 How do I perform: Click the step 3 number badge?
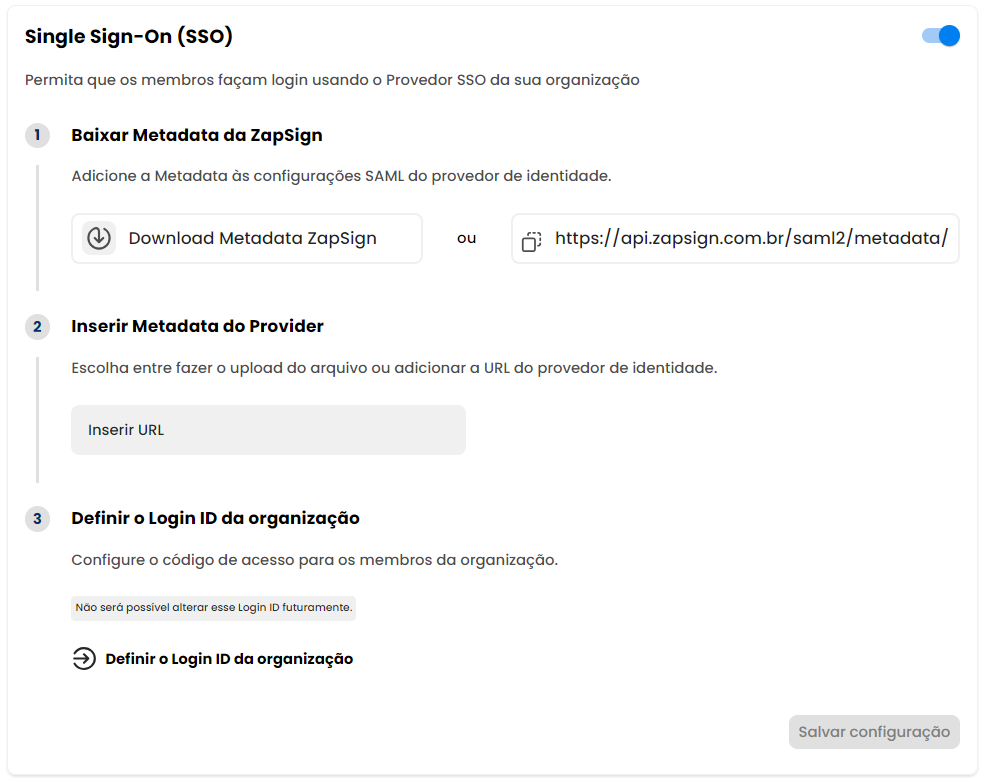click(x=38, y=519)
